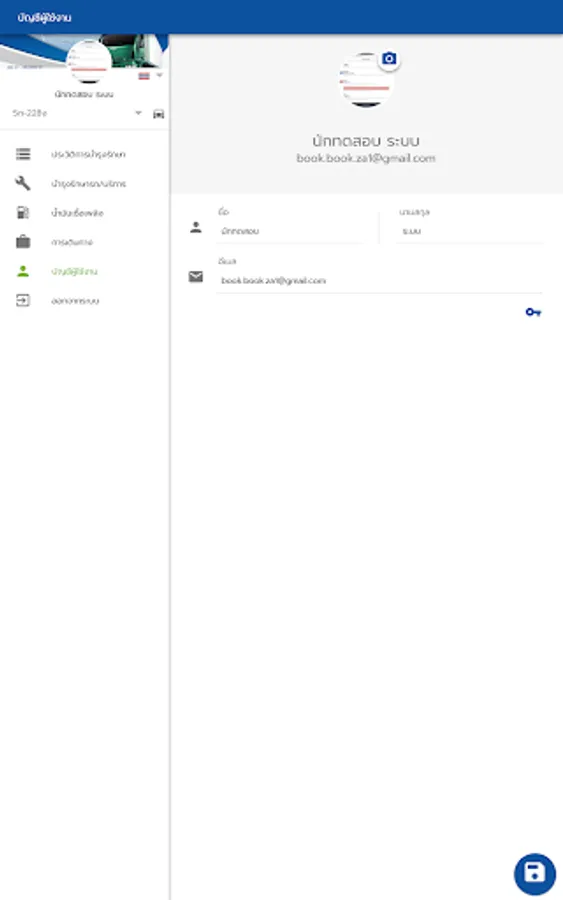Click the page title in blue header bar
This screenshot has width=563, height=900.
click(x=44, y=17)
